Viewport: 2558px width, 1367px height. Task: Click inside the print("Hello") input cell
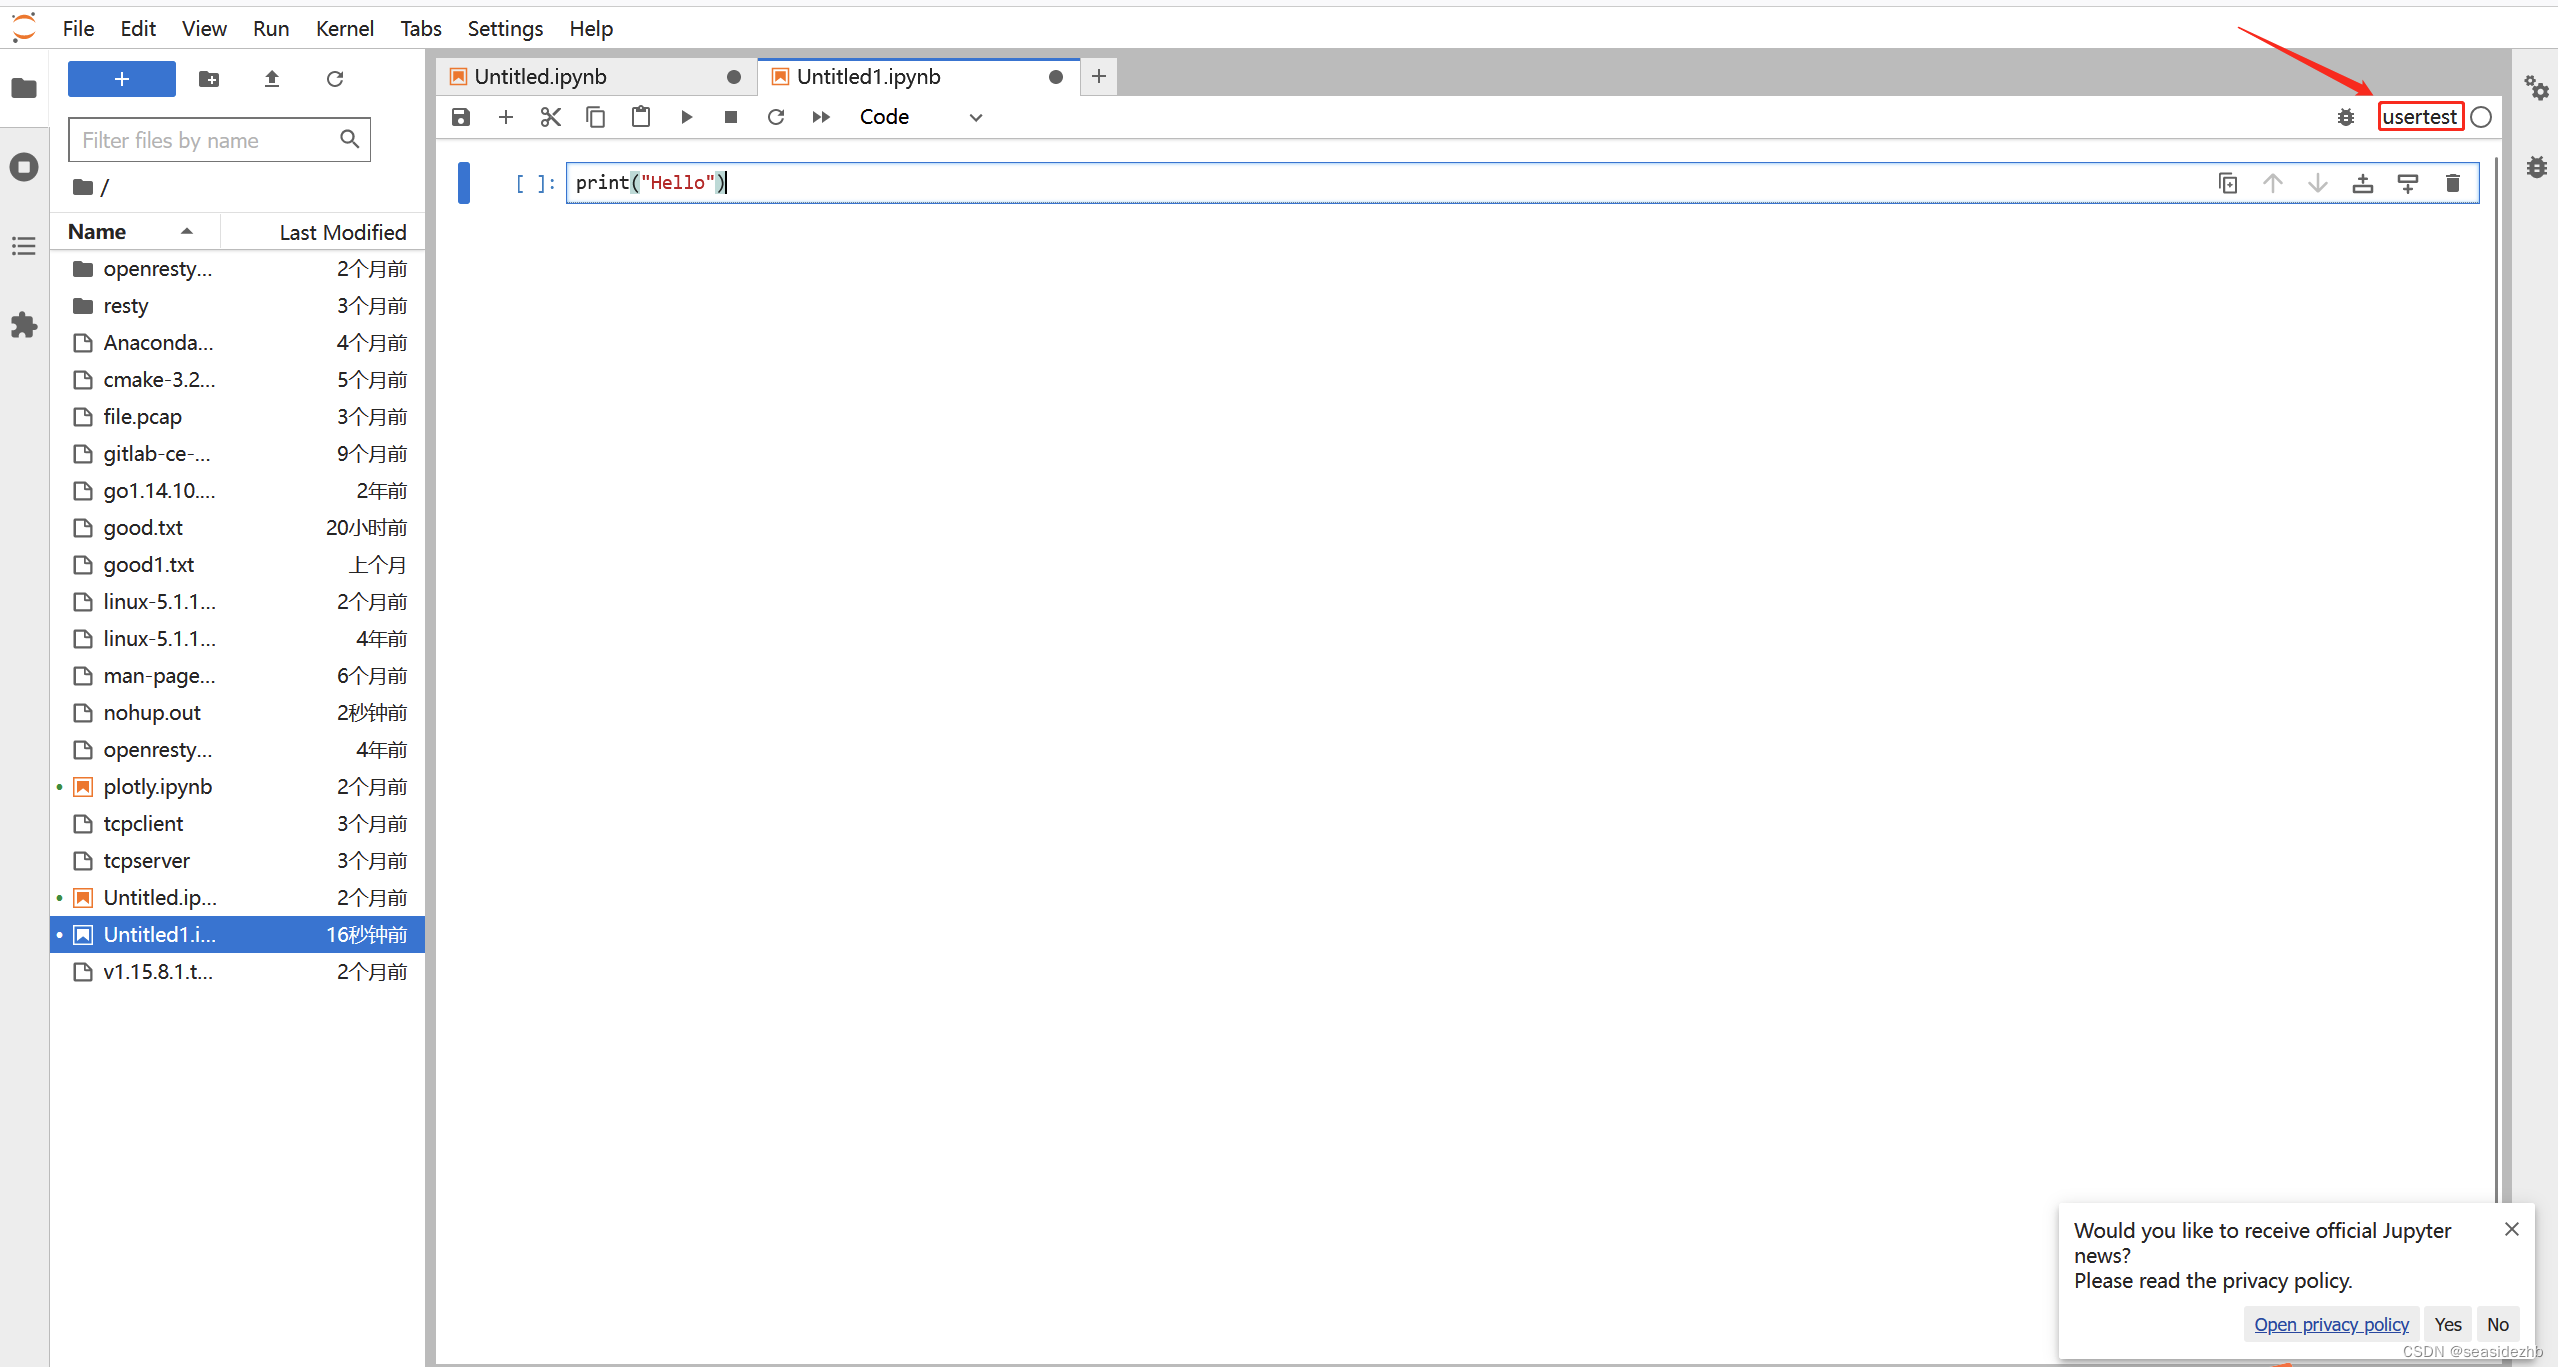[651, 181]
